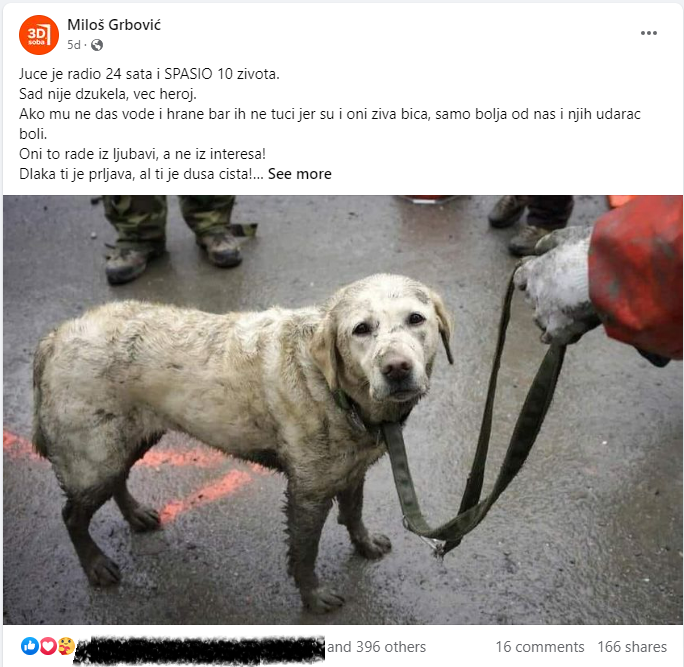
Task: Open the 3D soba profile avatar
Action: pyautogui.click(x=39, y=35)
